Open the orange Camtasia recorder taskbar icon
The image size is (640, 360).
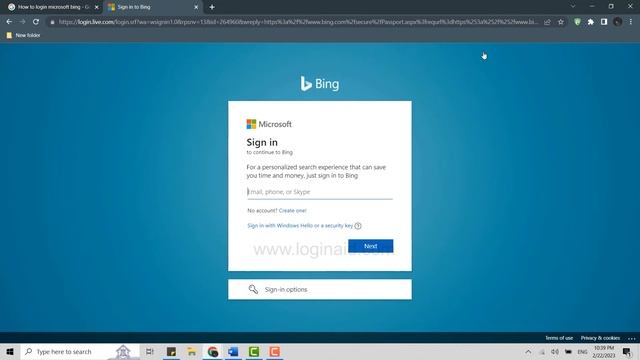pos(275,352)
